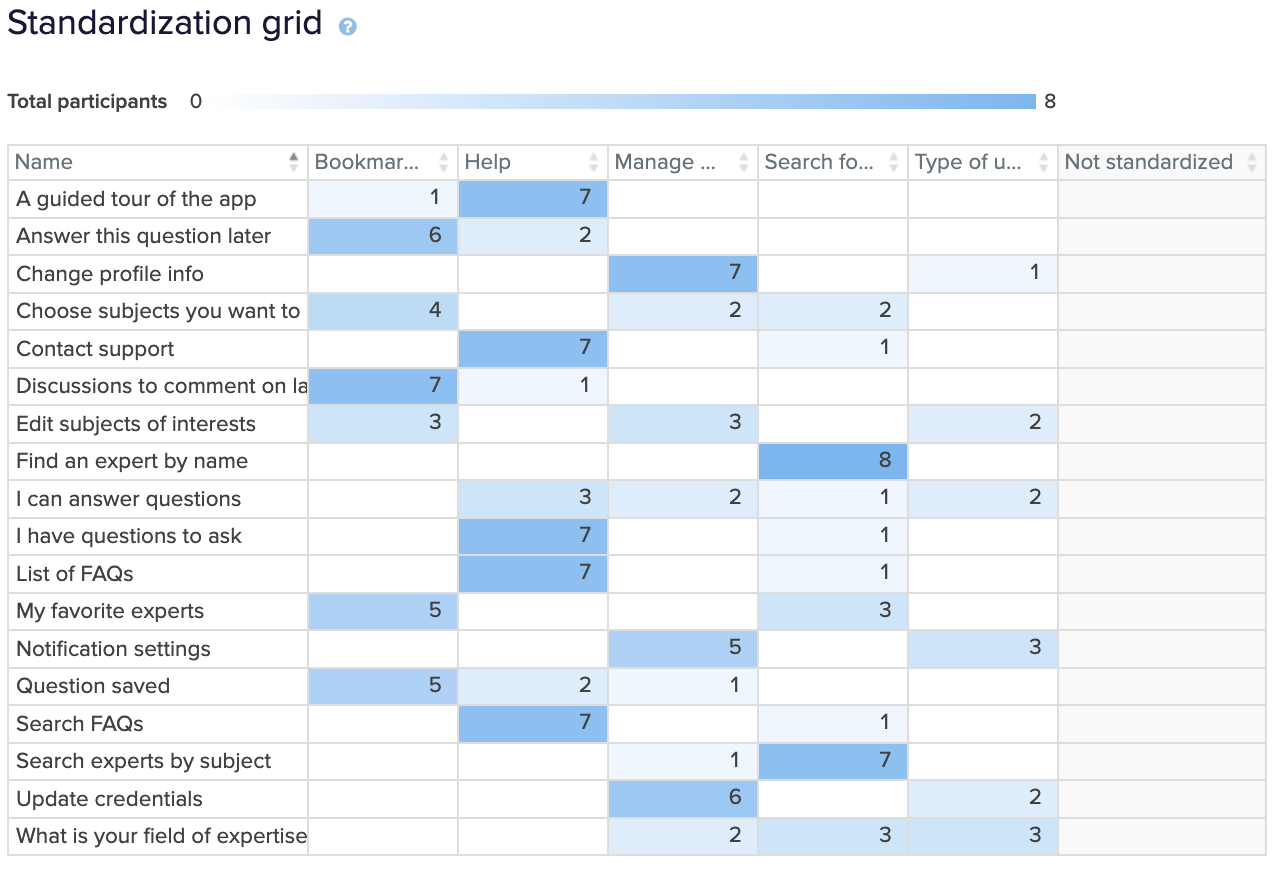Viewport: 1281px width, 871px height.
Task: Sort table by Name column arrows
Action: [293, 162]
